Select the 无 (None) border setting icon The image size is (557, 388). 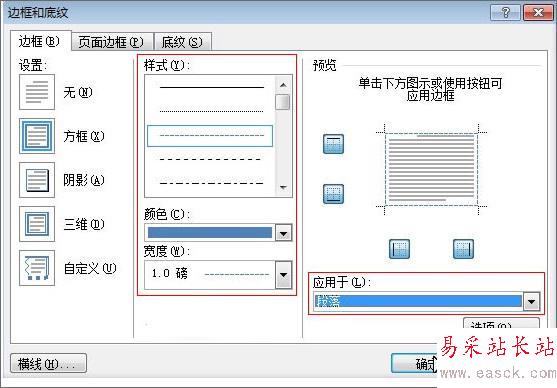tap(37, 92)
